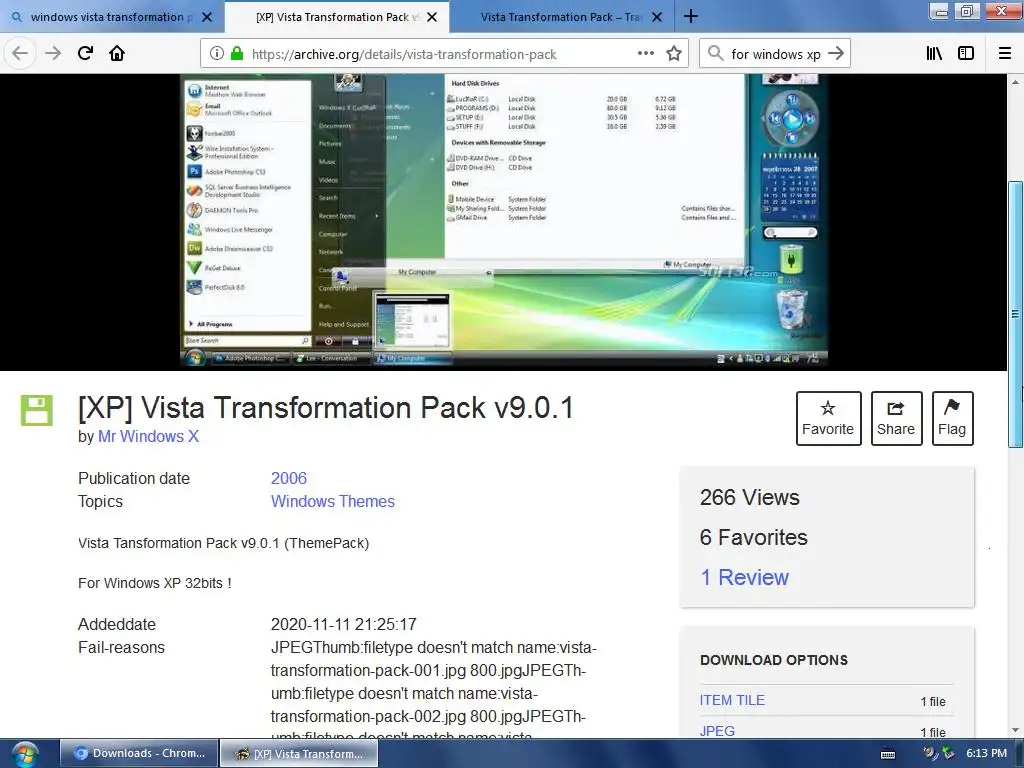Click the Publication date label

tap(134, 478)
